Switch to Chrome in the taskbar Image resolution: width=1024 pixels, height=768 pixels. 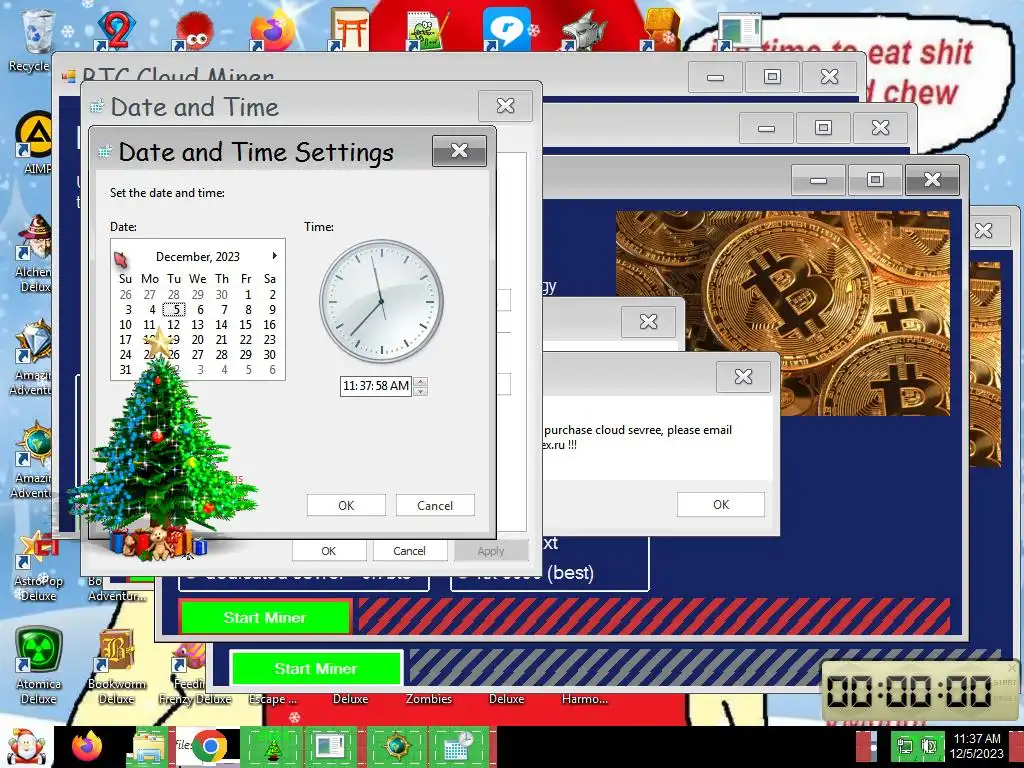click(210, 747)
